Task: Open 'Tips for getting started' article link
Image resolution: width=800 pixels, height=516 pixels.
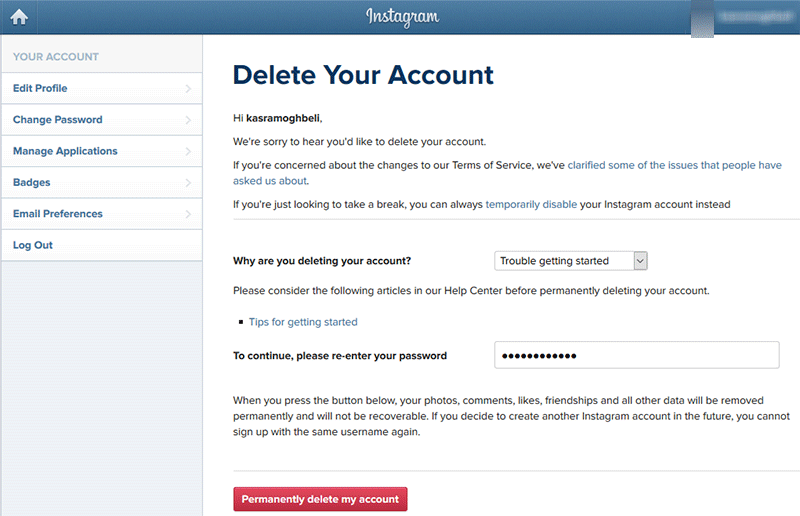Action: [303, 322]
